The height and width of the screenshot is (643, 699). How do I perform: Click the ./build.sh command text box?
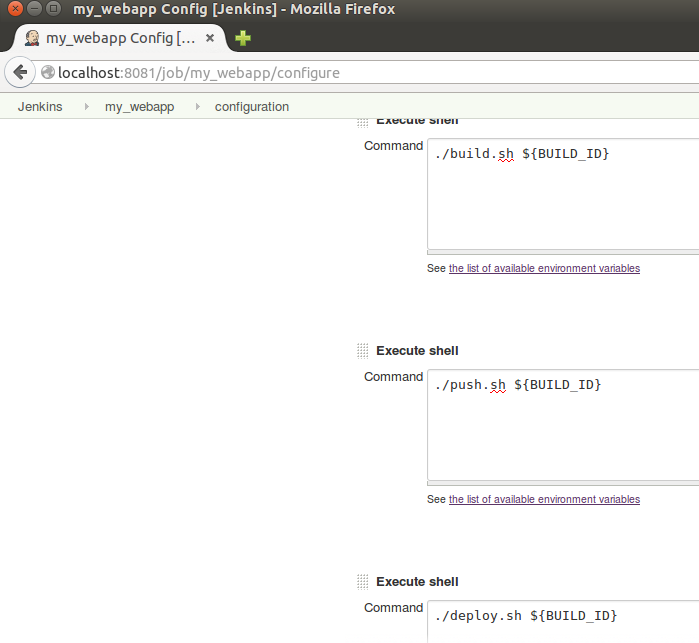click(x=563, y=194)
